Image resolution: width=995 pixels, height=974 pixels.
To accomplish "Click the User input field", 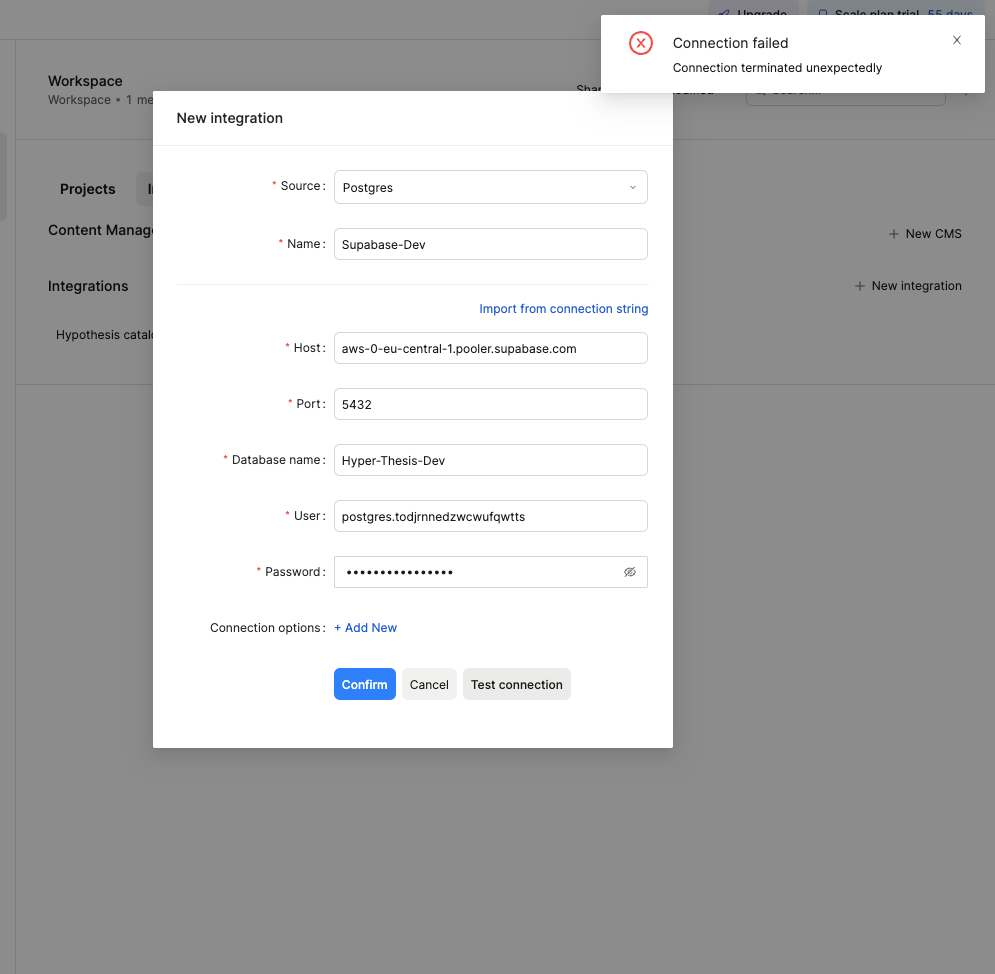I will pyautogui.click(x=490, y=516).
